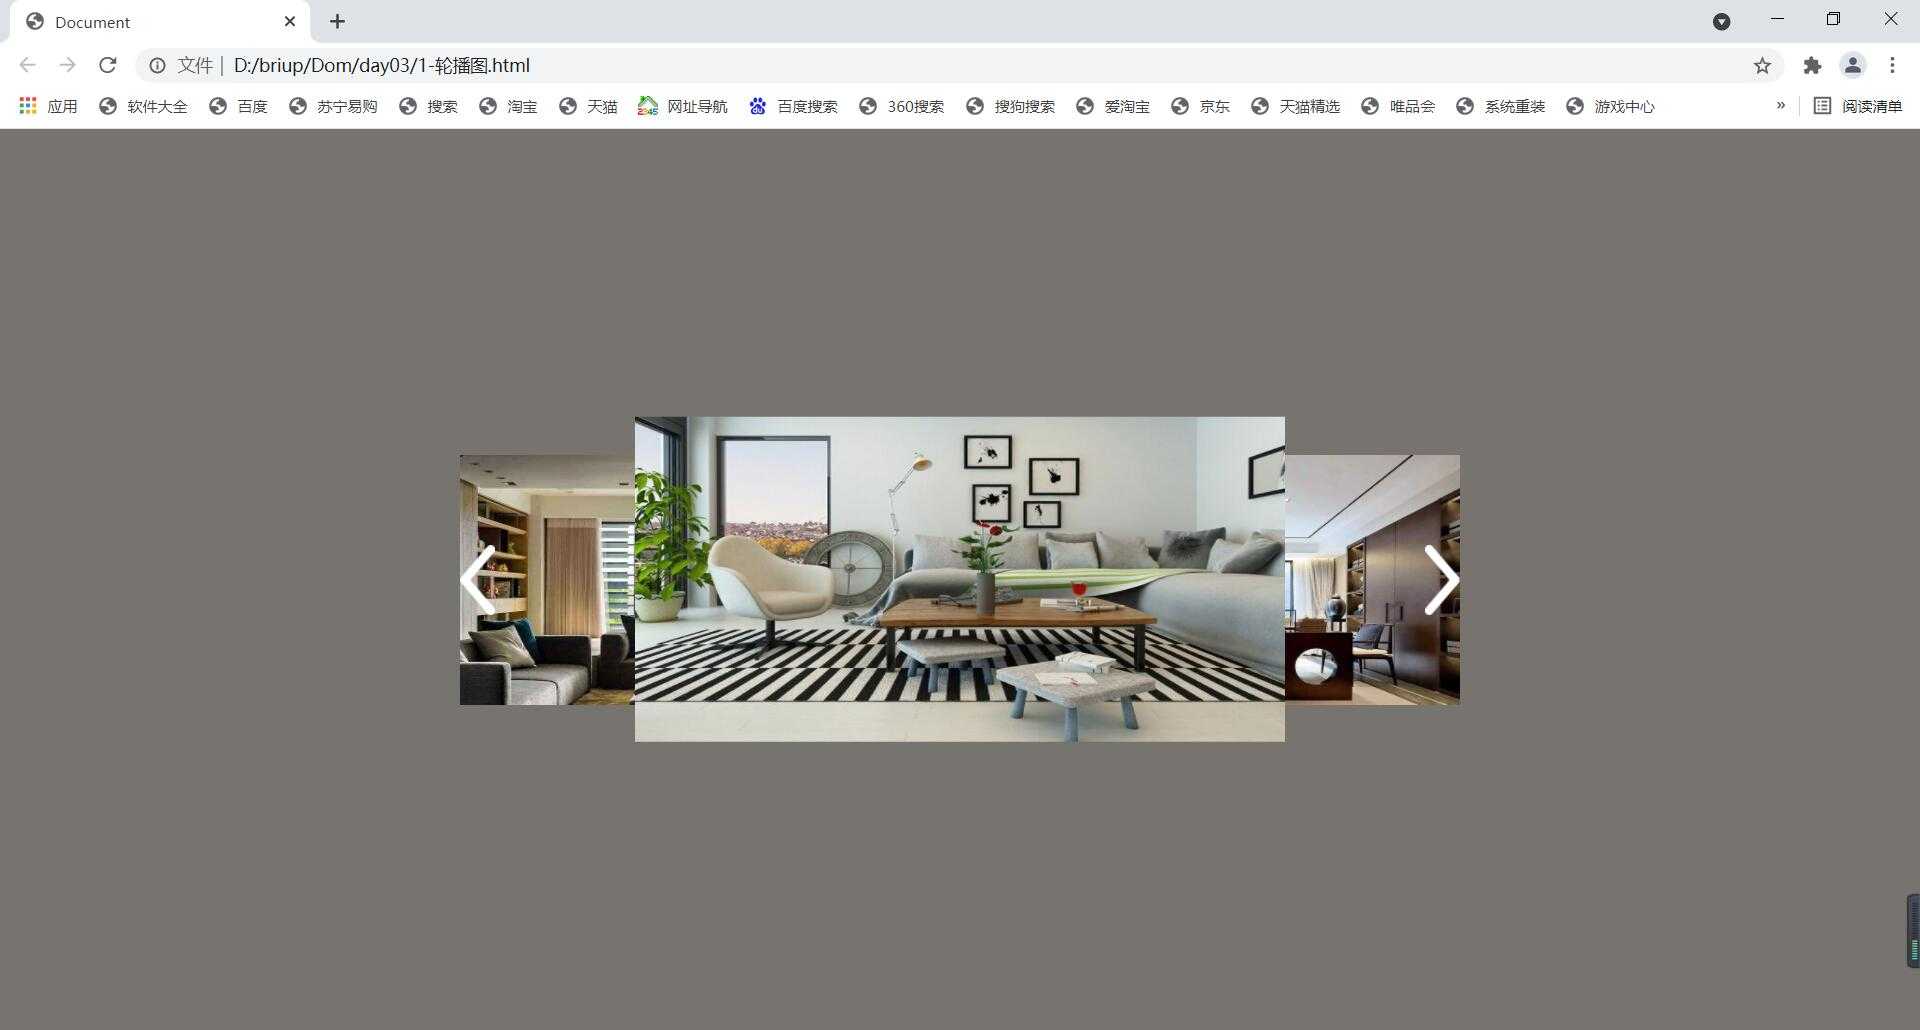Close the Document tab

[x=290, y=21]
